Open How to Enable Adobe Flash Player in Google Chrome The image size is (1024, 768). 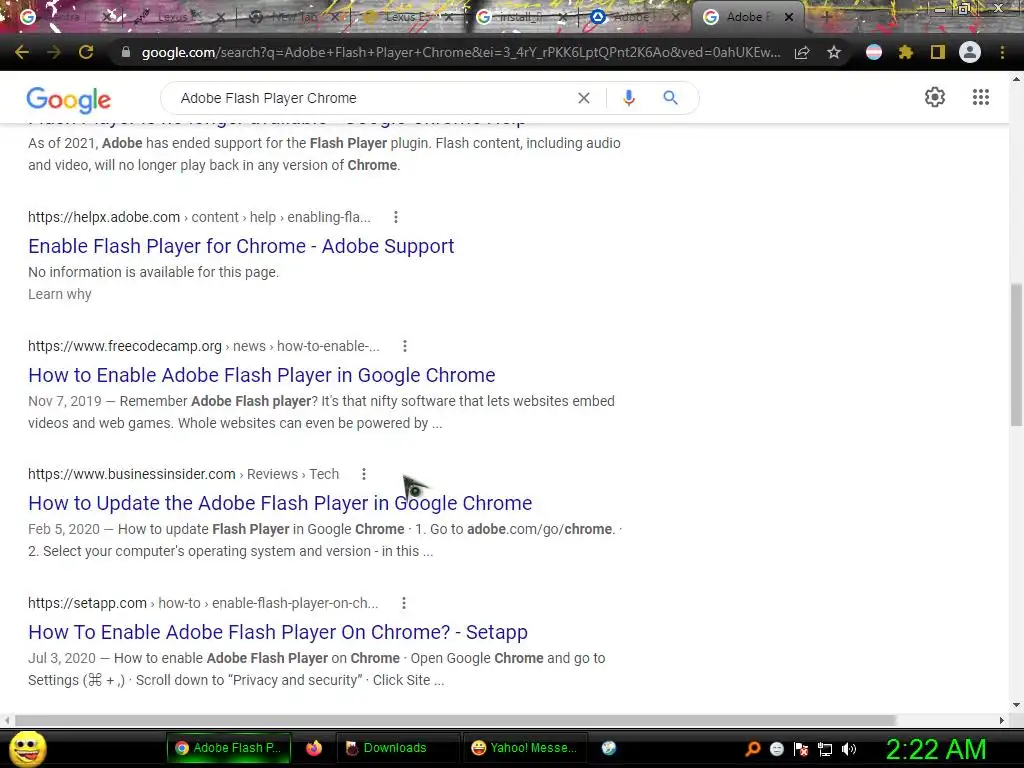[262, 375]
